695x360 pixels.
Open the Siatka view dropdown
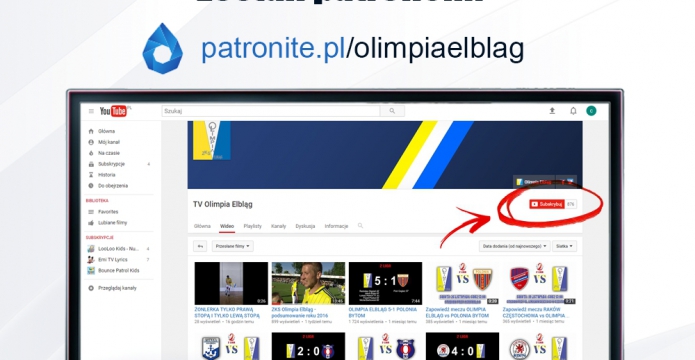click(565, 246)
